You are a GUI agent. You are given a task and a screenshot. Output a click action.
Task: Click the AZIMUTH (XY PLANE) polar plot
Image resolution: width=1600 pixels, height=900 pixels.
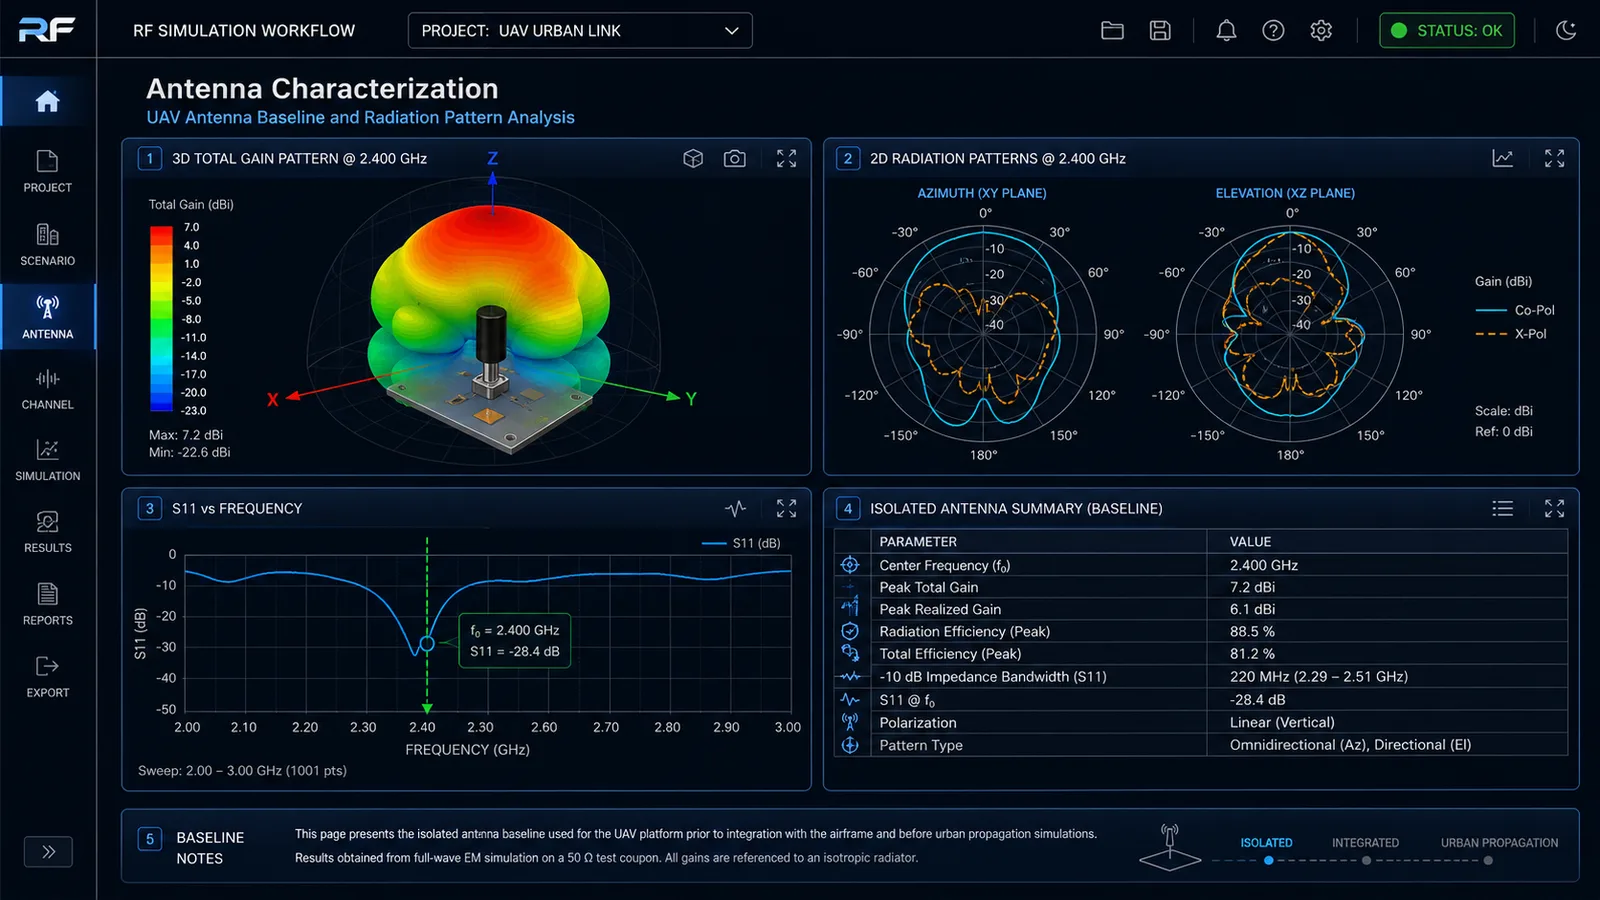pyautogui.click(x=983, y=335)
